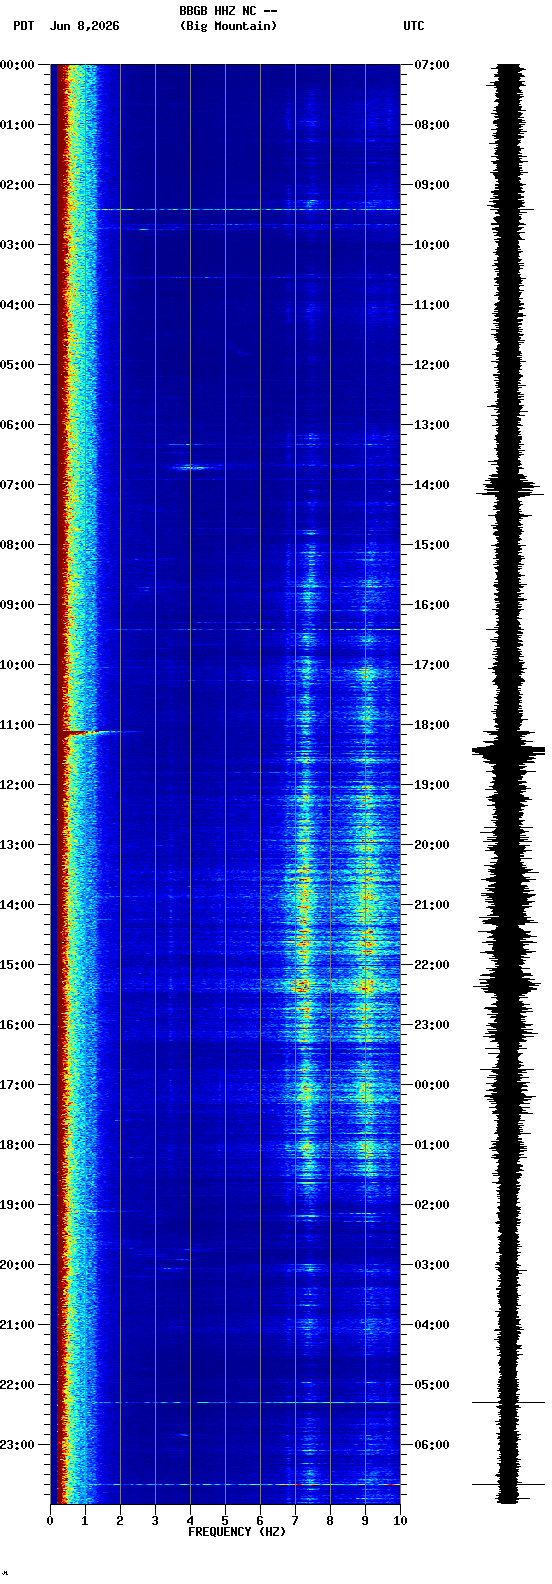The width and height of the screenshot is (552, 1584).
Task: Click the '(Big Mountain)' subtitle
Action: point(228,26)
